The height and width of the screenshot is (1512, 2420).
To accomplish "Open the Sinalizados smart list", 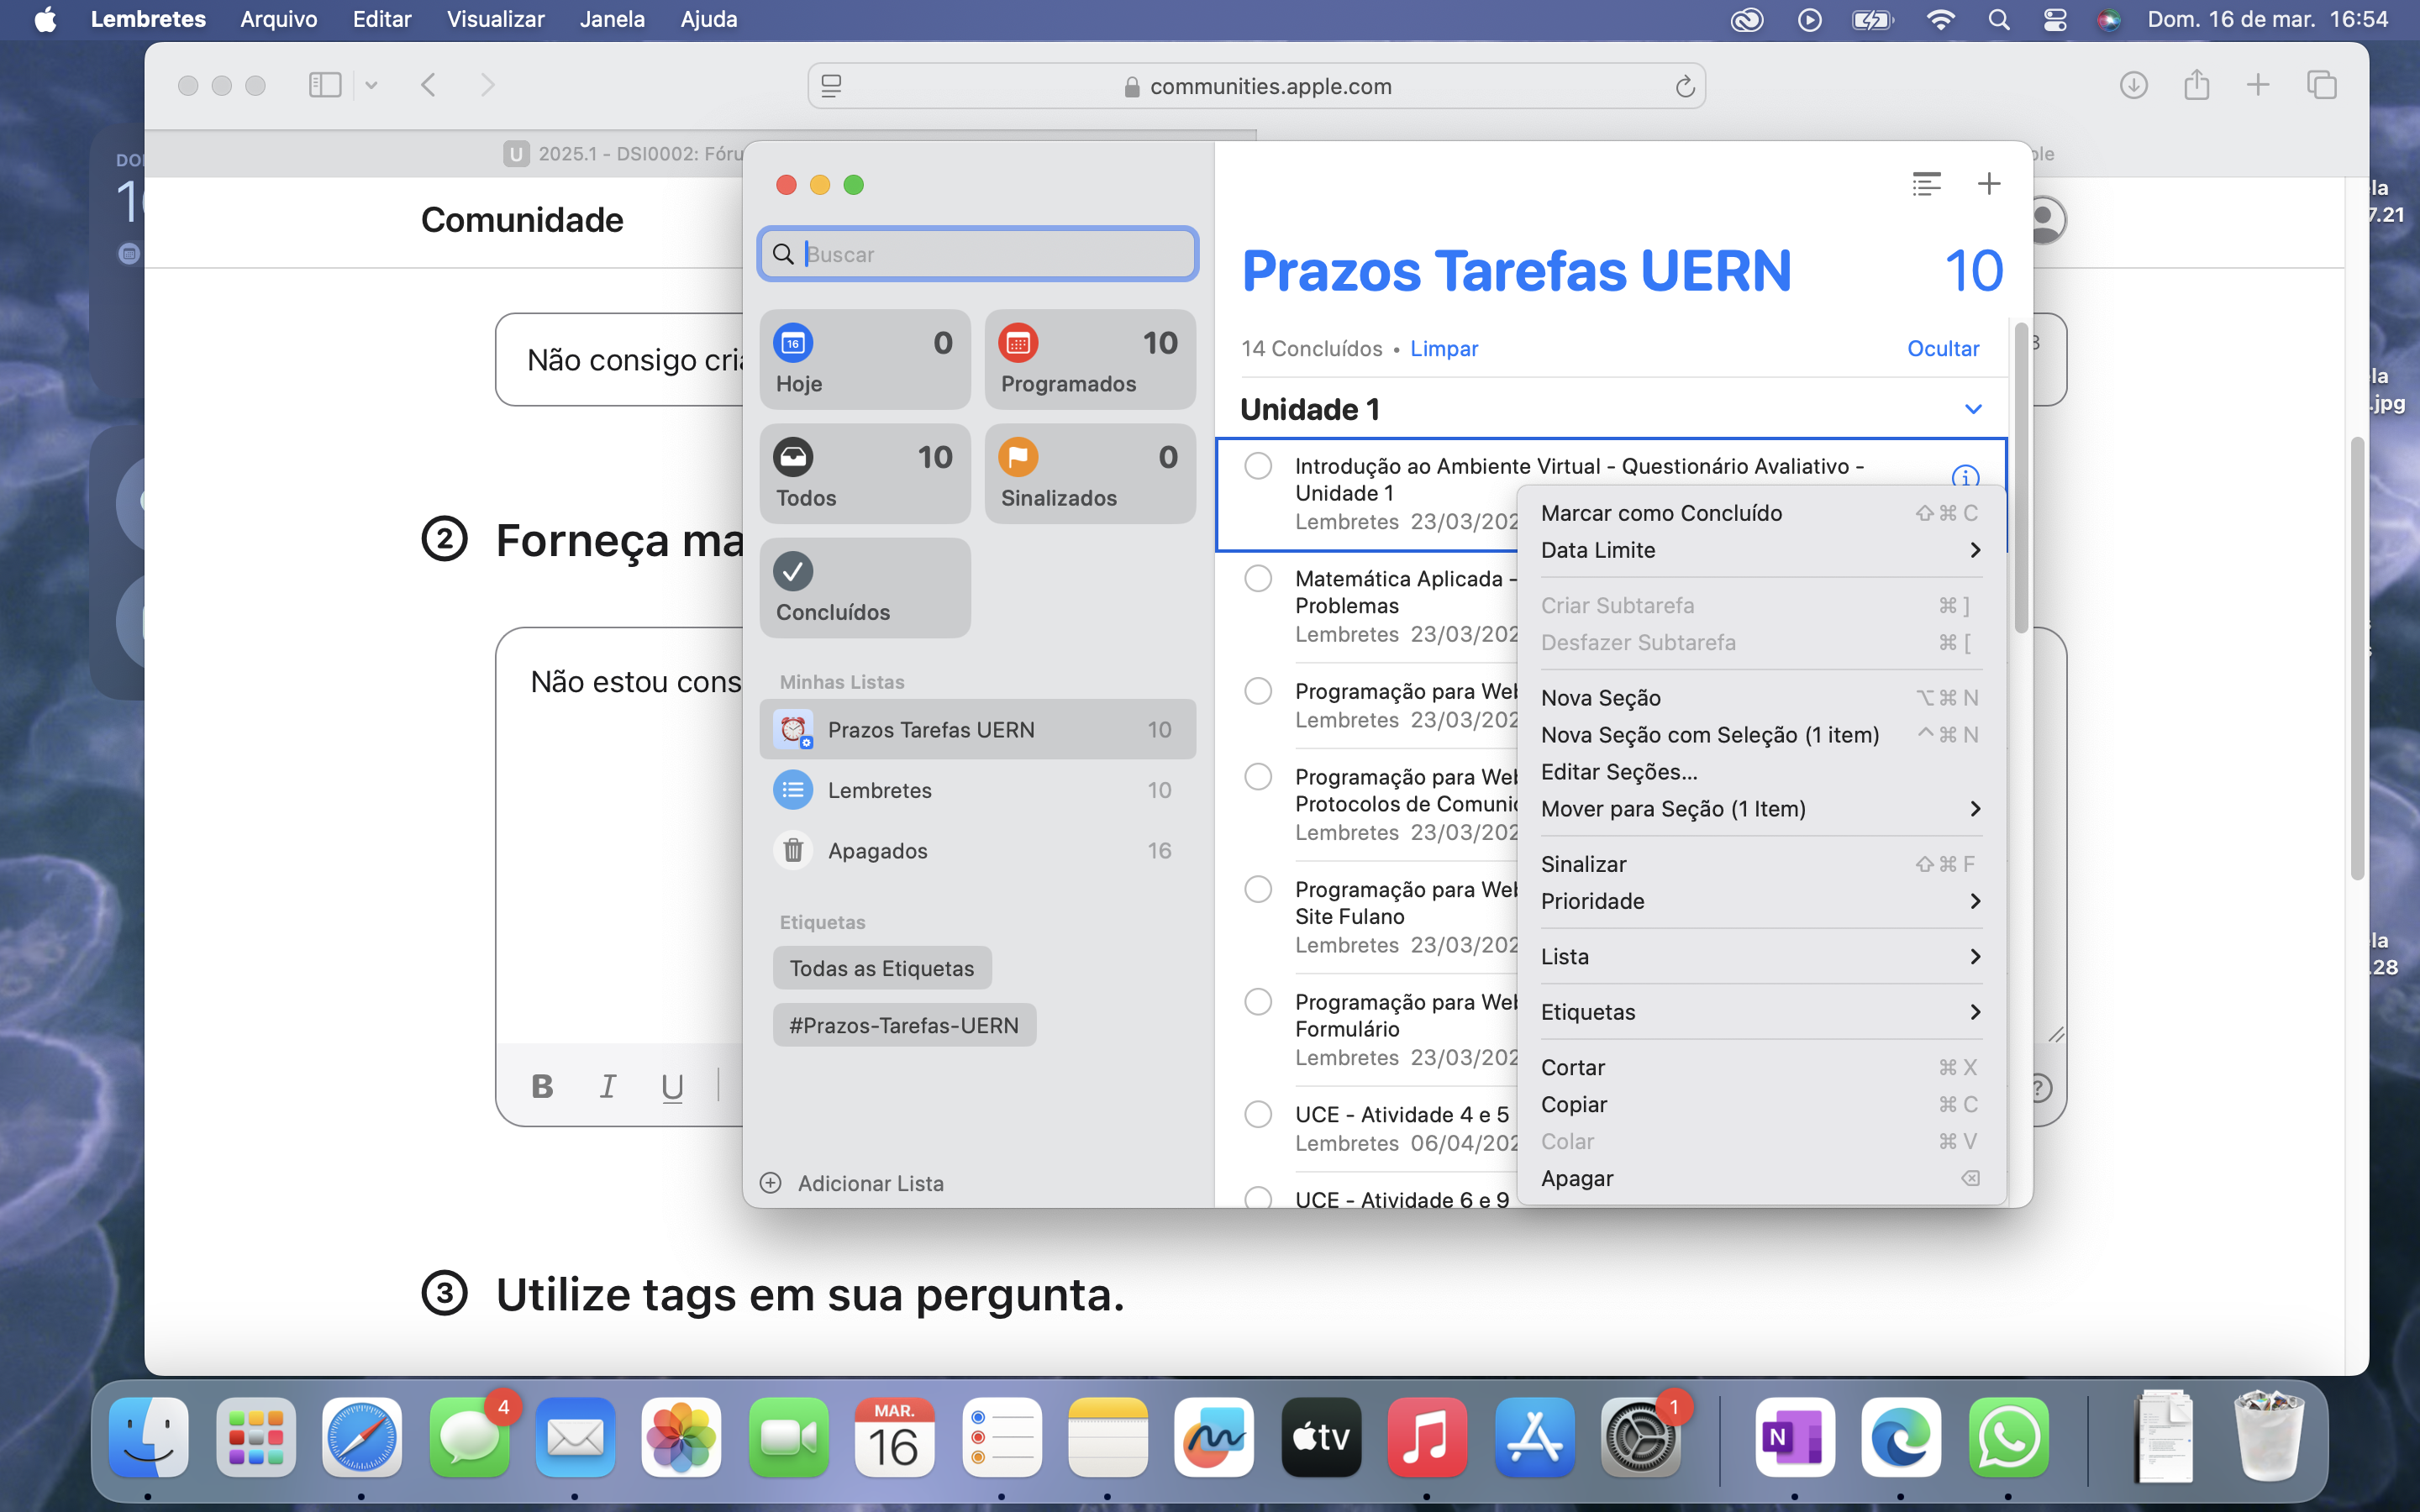I will click(x=1089, y=474).
